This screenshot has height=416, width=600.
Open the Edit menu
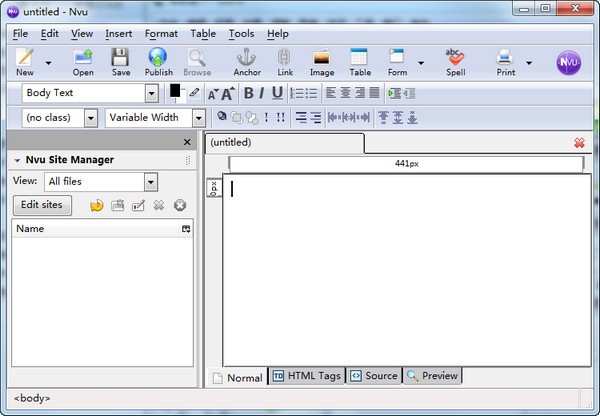pyautogui.click(x=50, y=34)
